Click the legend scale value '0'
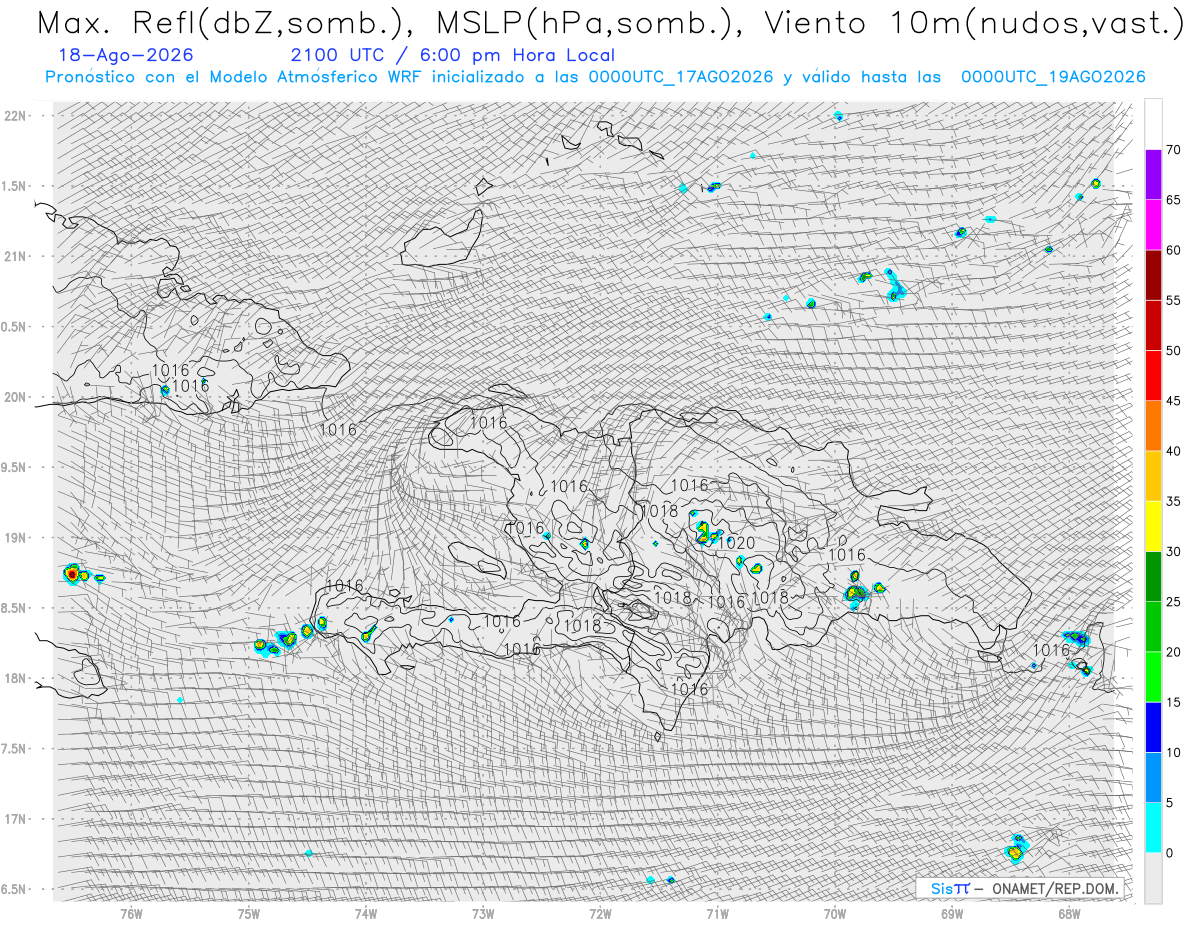 tap(1169, 853)
